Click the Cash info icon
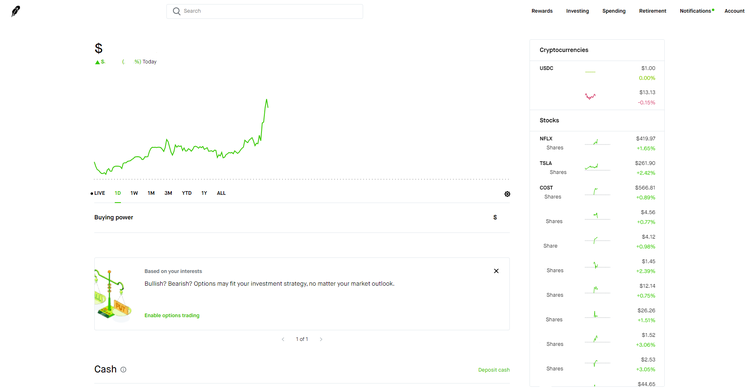The image size is (750, 388). pos(123,370)
